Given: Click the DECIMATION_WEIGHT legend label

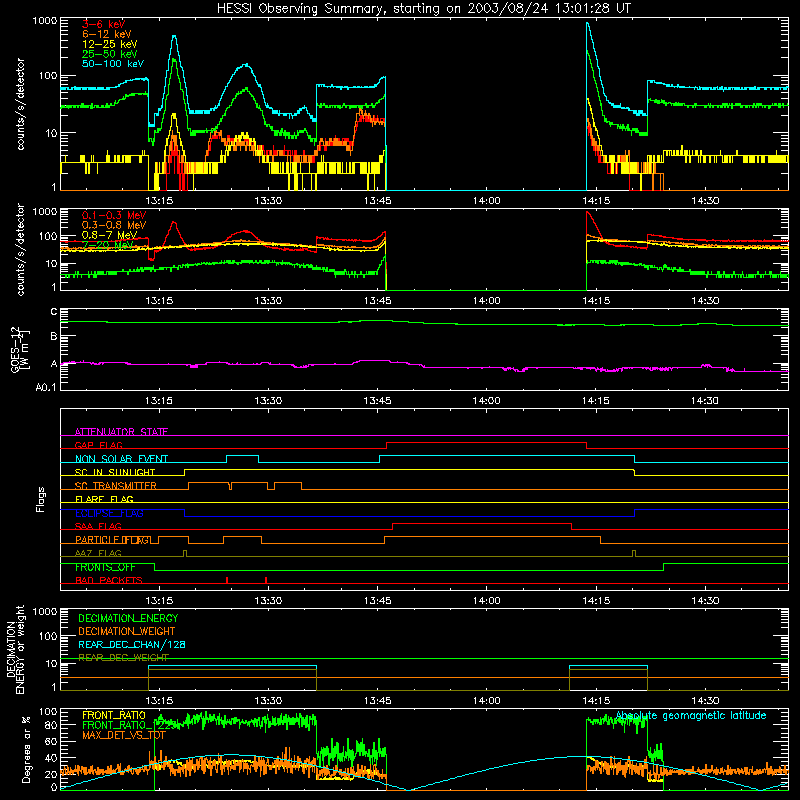Looking at the screenshot, I should coord(127,631).
